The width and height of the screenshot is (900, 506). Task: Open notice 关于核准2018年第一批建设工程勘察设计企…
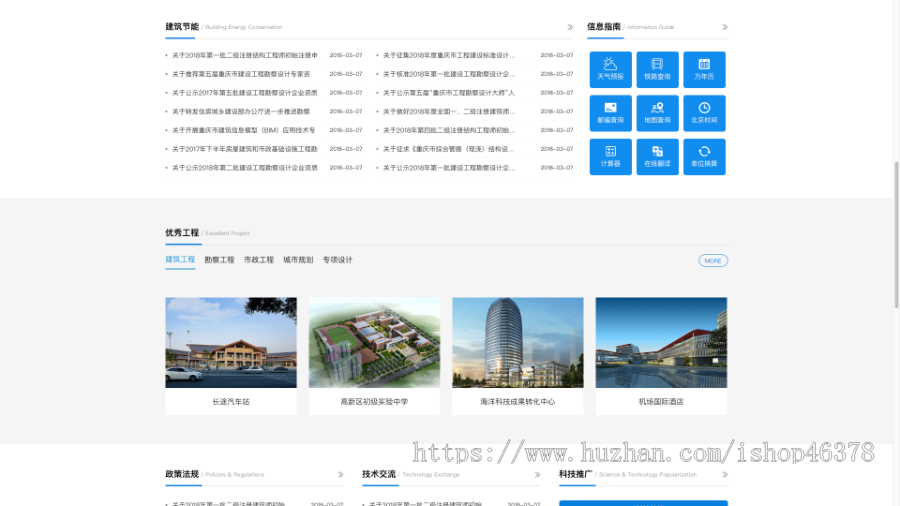click(449, 74)
